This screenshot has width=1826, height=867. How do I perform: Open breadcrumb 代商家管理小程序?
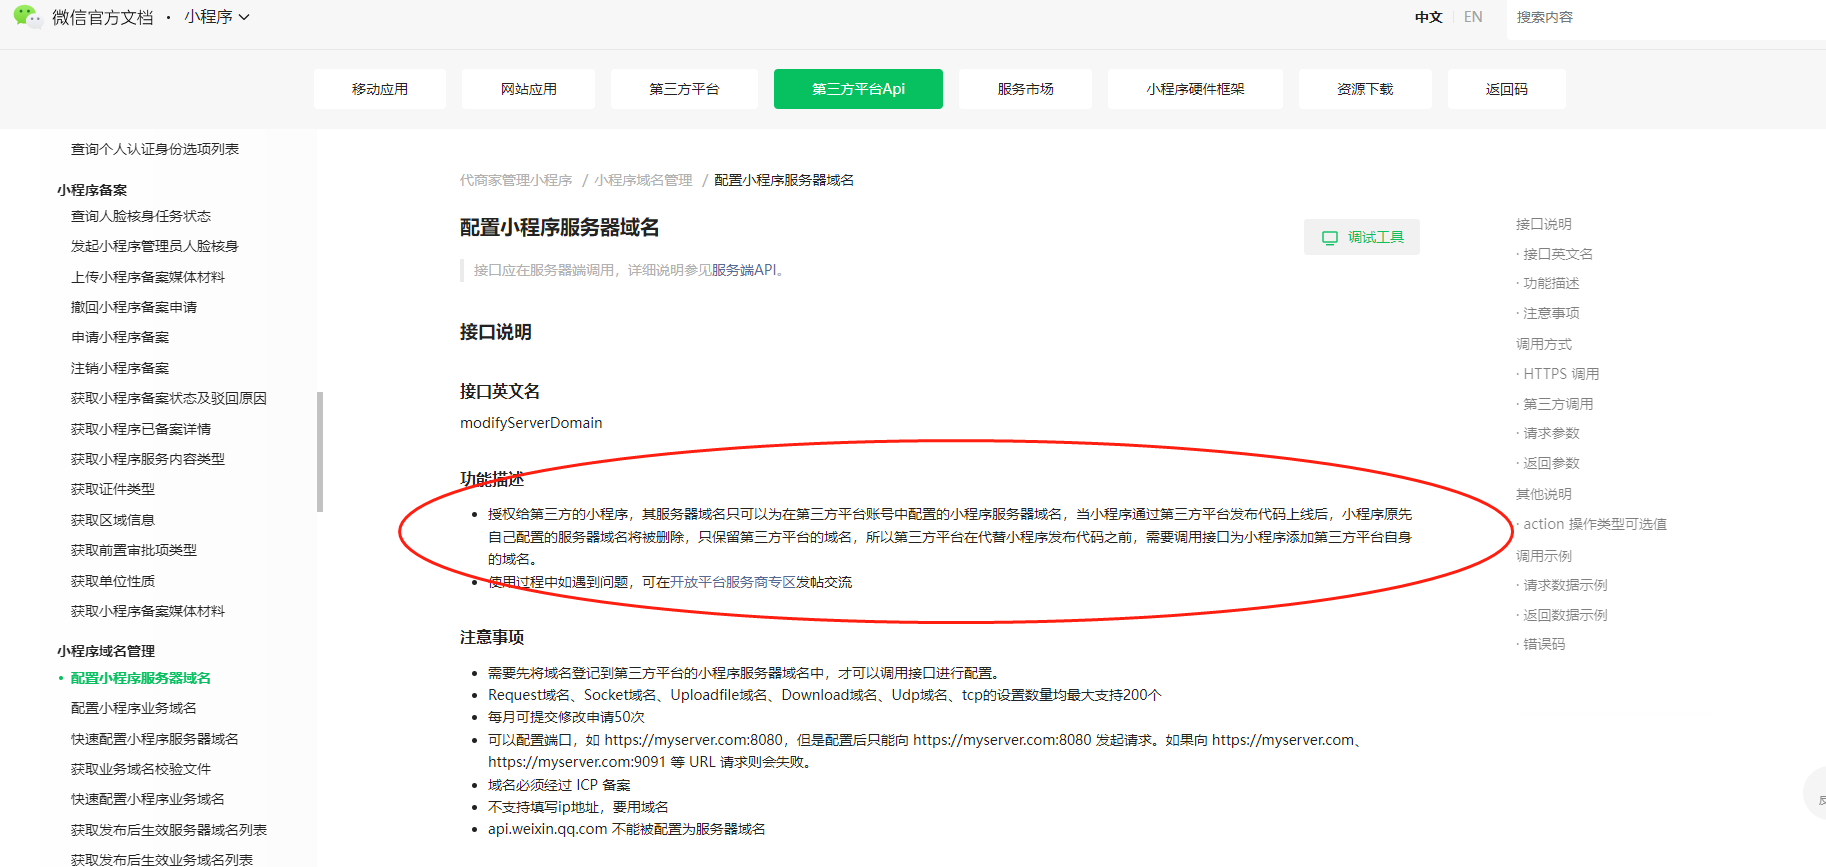tap(516, 180)
